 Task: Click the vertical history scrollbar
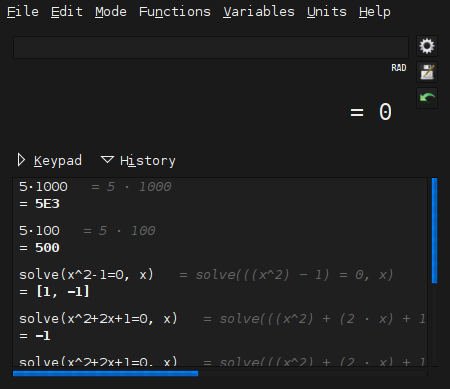pos(434,231)
